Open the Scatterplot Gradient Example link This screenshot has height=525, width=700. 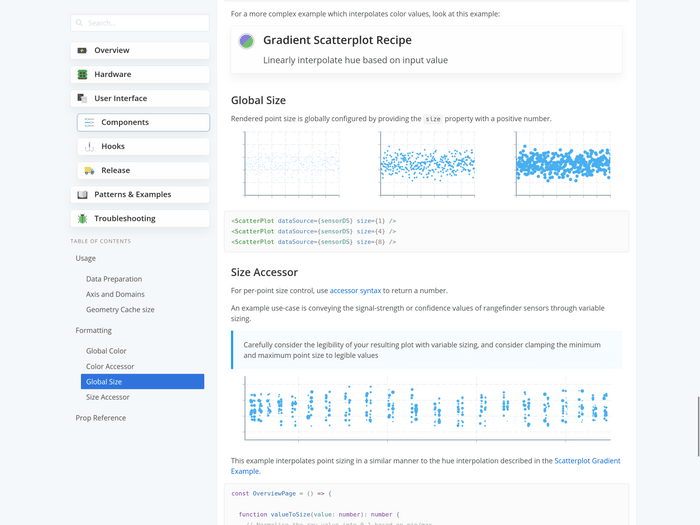click(587, 461)
